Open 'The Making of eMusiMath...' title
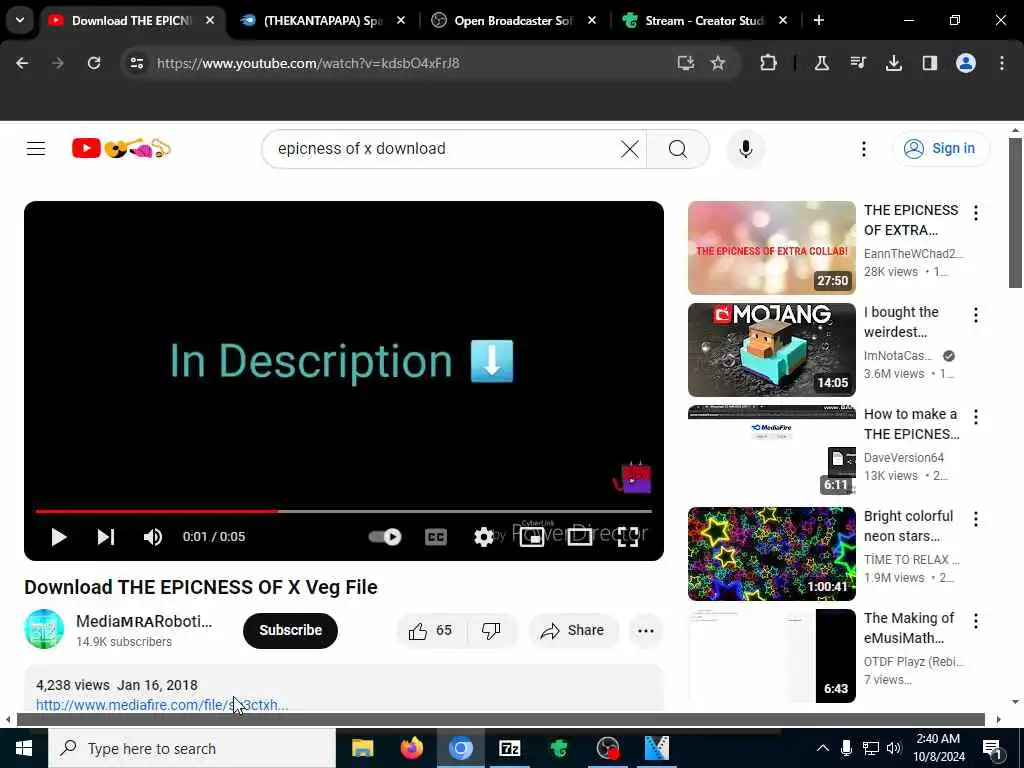The width and height of the screenshot is (1024, 768). click(909, 628)
